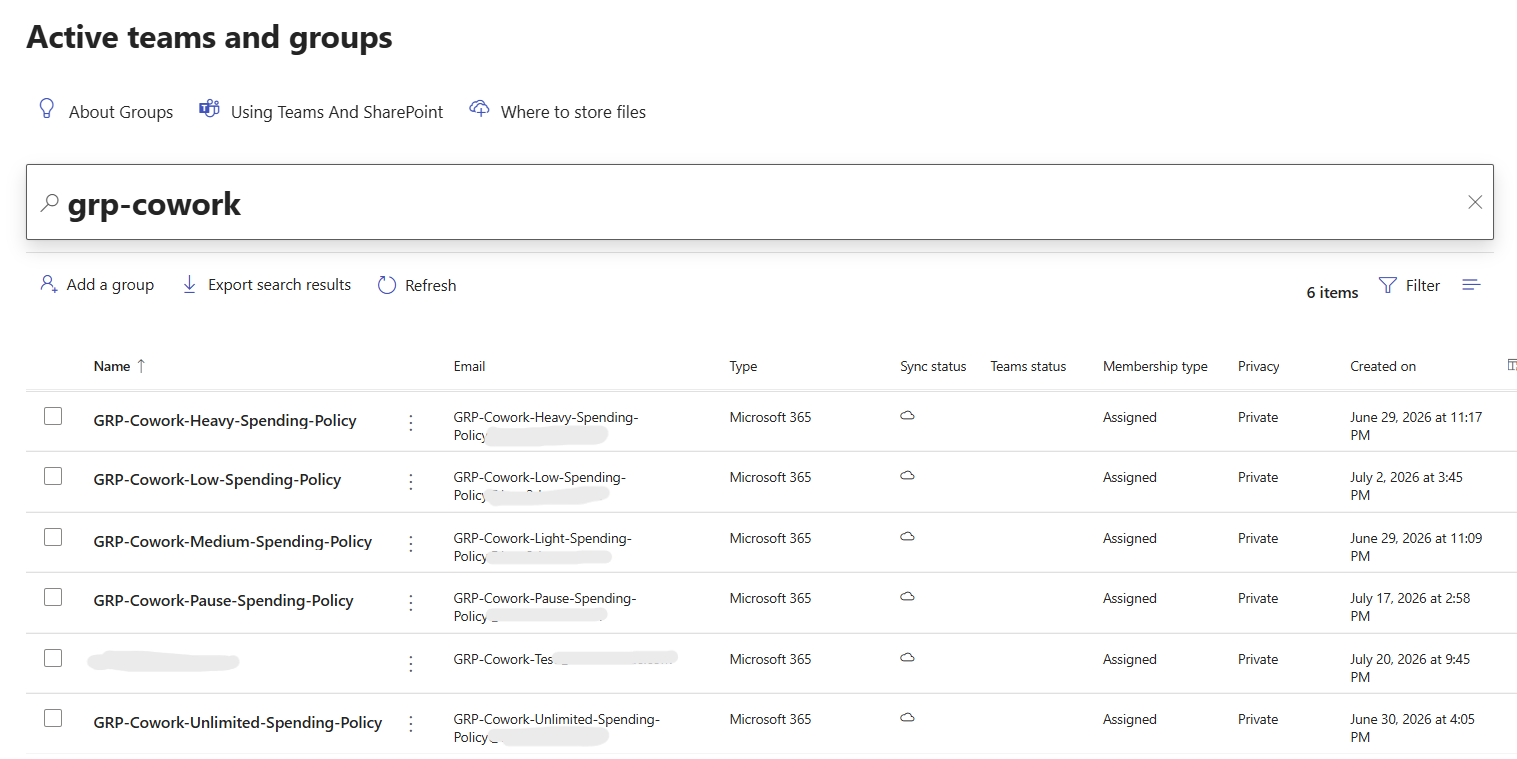
Task: Select the GRP-Cowork-Unlimited-Spending-Policy checkbox
Action: tap(53, 718)
